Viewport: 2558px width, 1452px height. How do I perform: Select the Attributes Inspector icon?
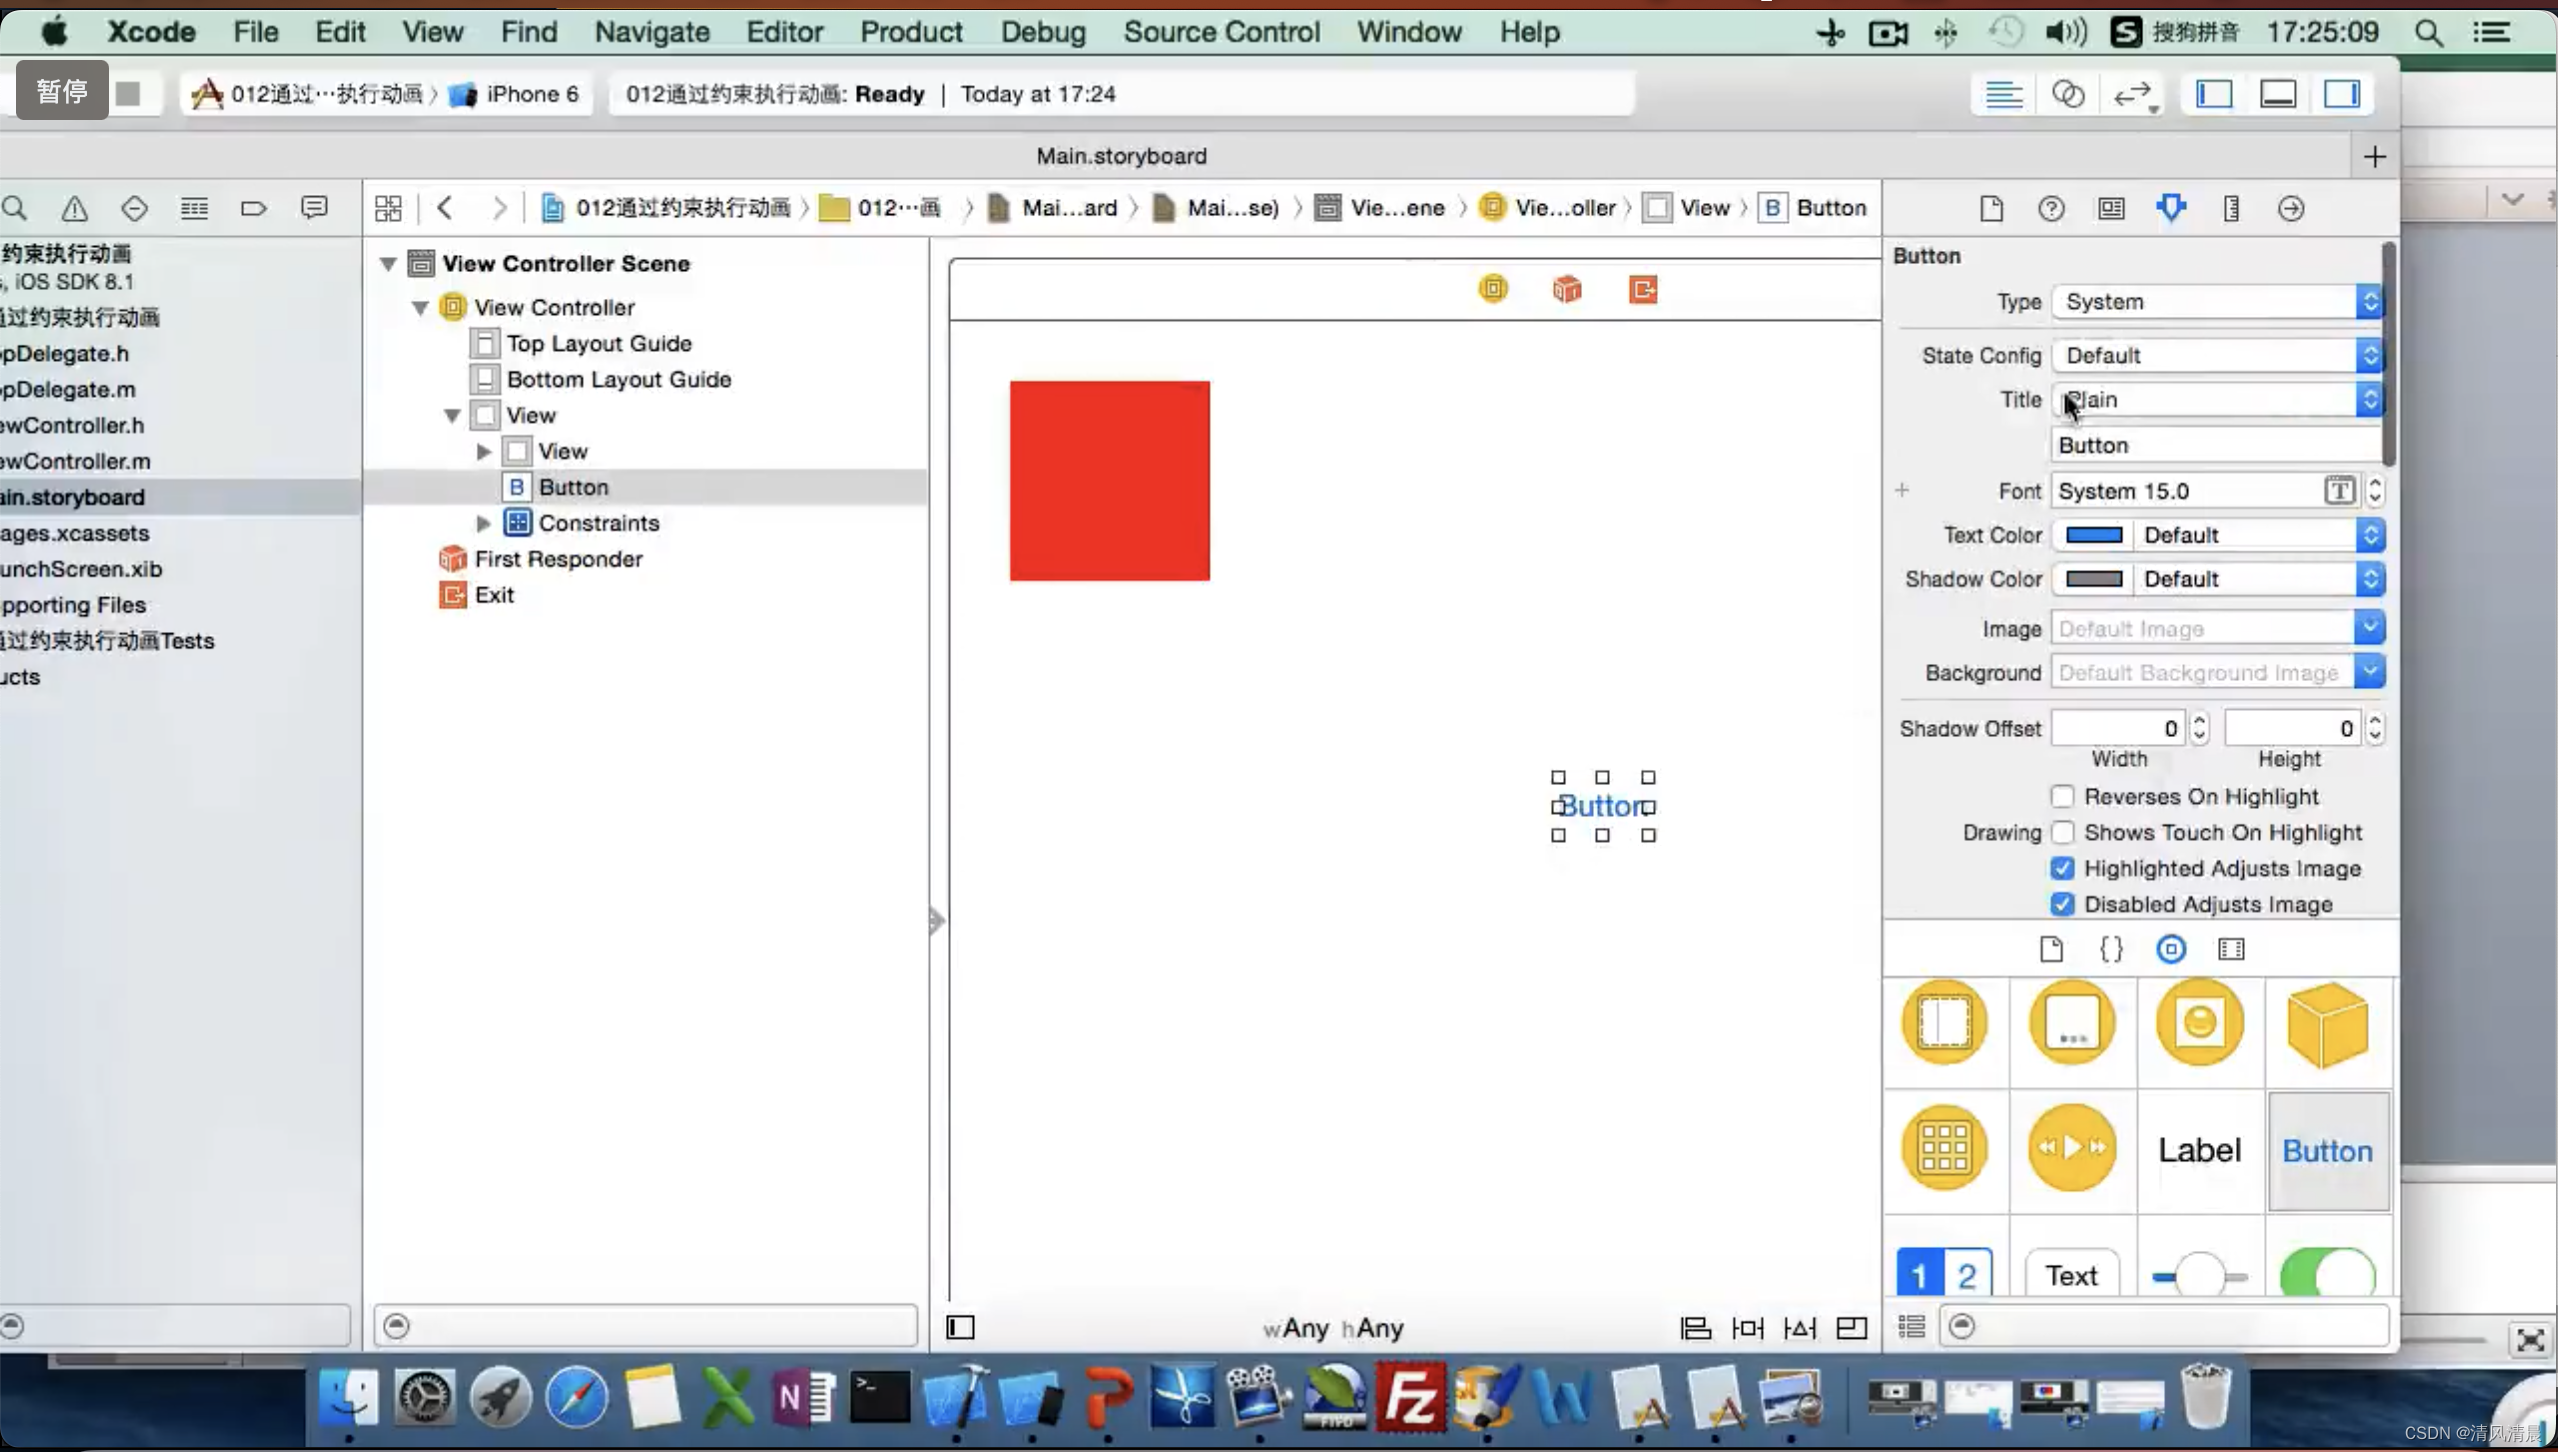click(2171, 207)
